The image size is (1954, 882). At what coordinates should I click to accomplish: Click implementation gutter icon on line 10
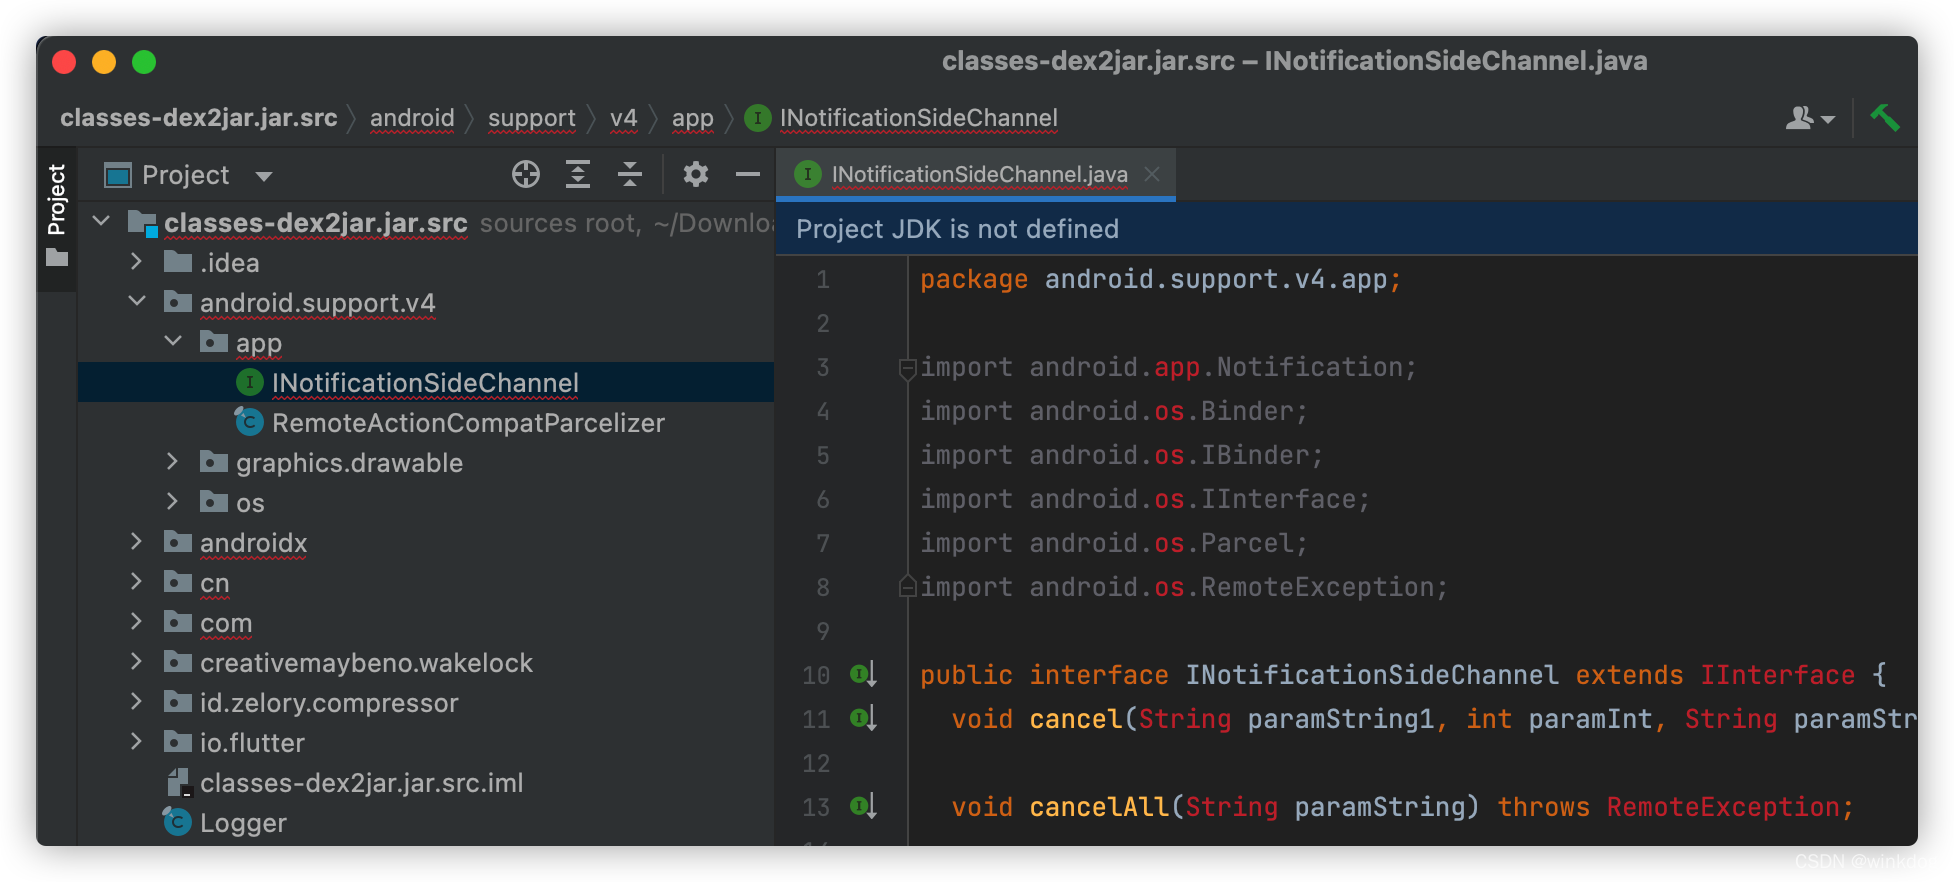(x=864, y=675)
